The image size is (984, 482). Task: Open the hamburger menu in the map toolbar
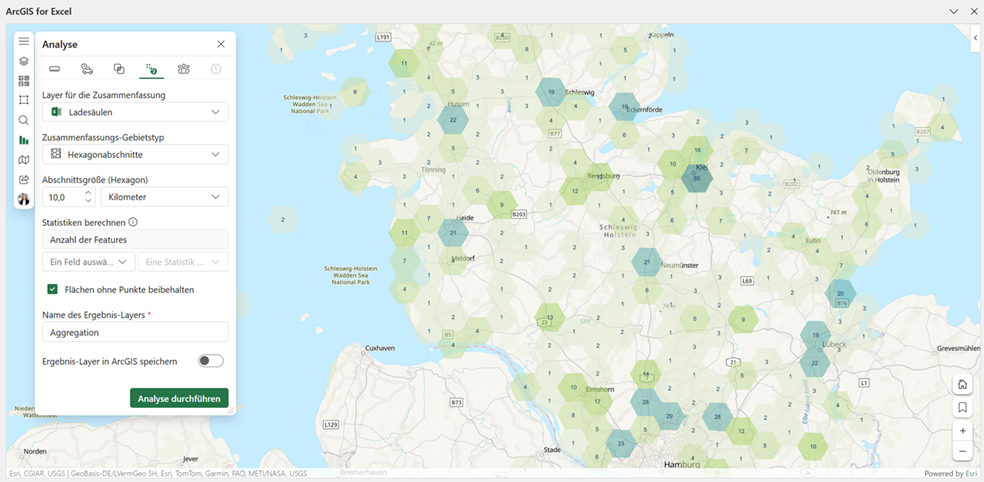[24, 41]
